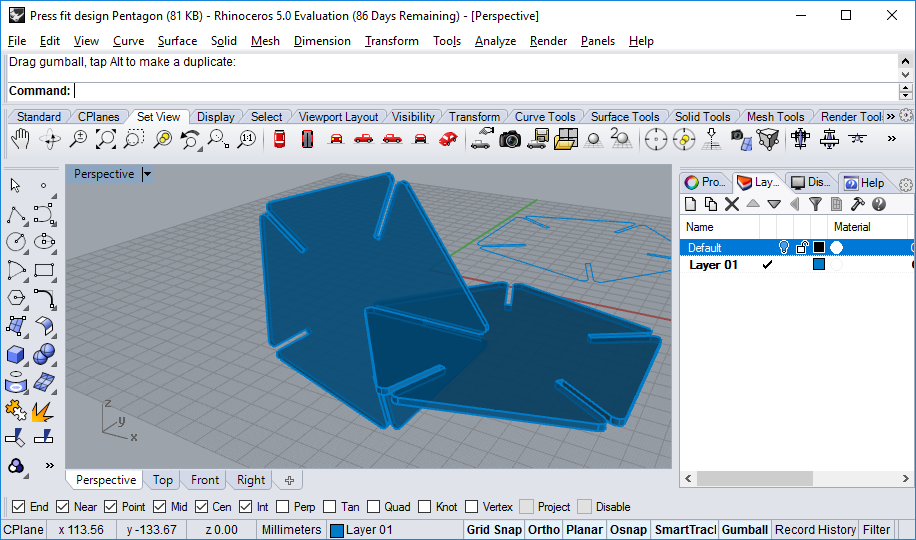Open the Surface menu
The height and width of the screenshot is (540, 916).
pos(177,41)
